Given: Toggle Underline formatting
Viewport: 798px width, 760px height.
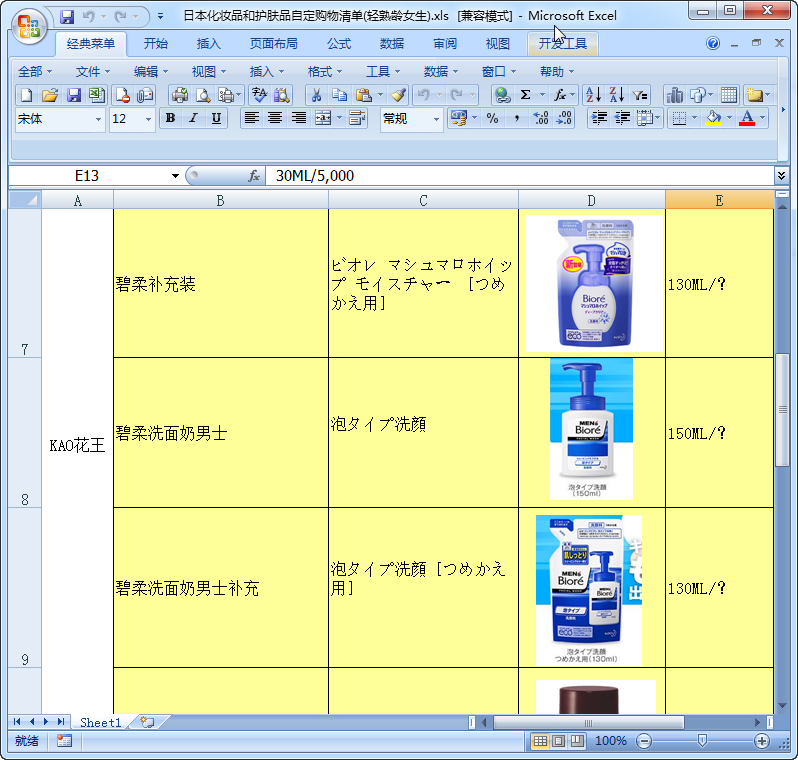Looking at the screenshot, I should point(216,119).
